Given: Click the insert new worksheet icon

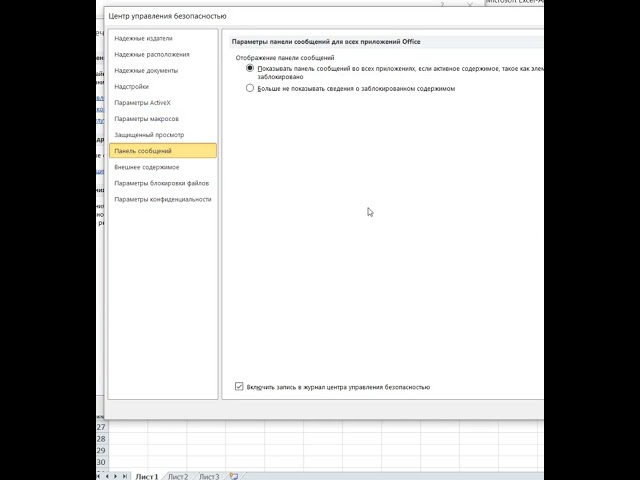Looking at the screenshot, I should tap(234, 476).
